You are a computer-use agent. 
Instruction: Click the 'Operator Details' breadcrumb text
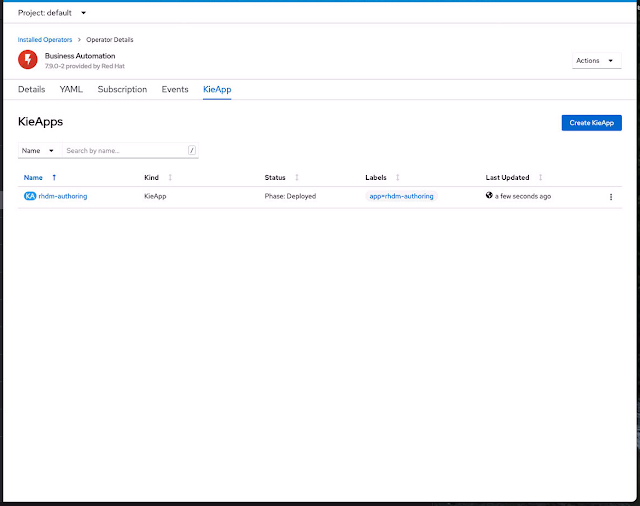tap(109, 40)
